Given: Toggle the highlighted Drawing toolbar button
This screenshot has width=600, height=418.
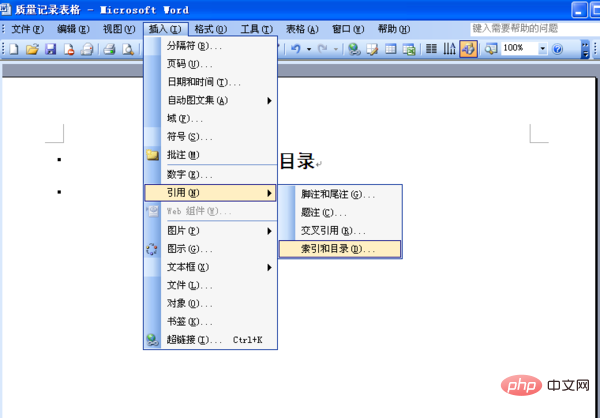Looking at the screenshot, I should [468, 48].
